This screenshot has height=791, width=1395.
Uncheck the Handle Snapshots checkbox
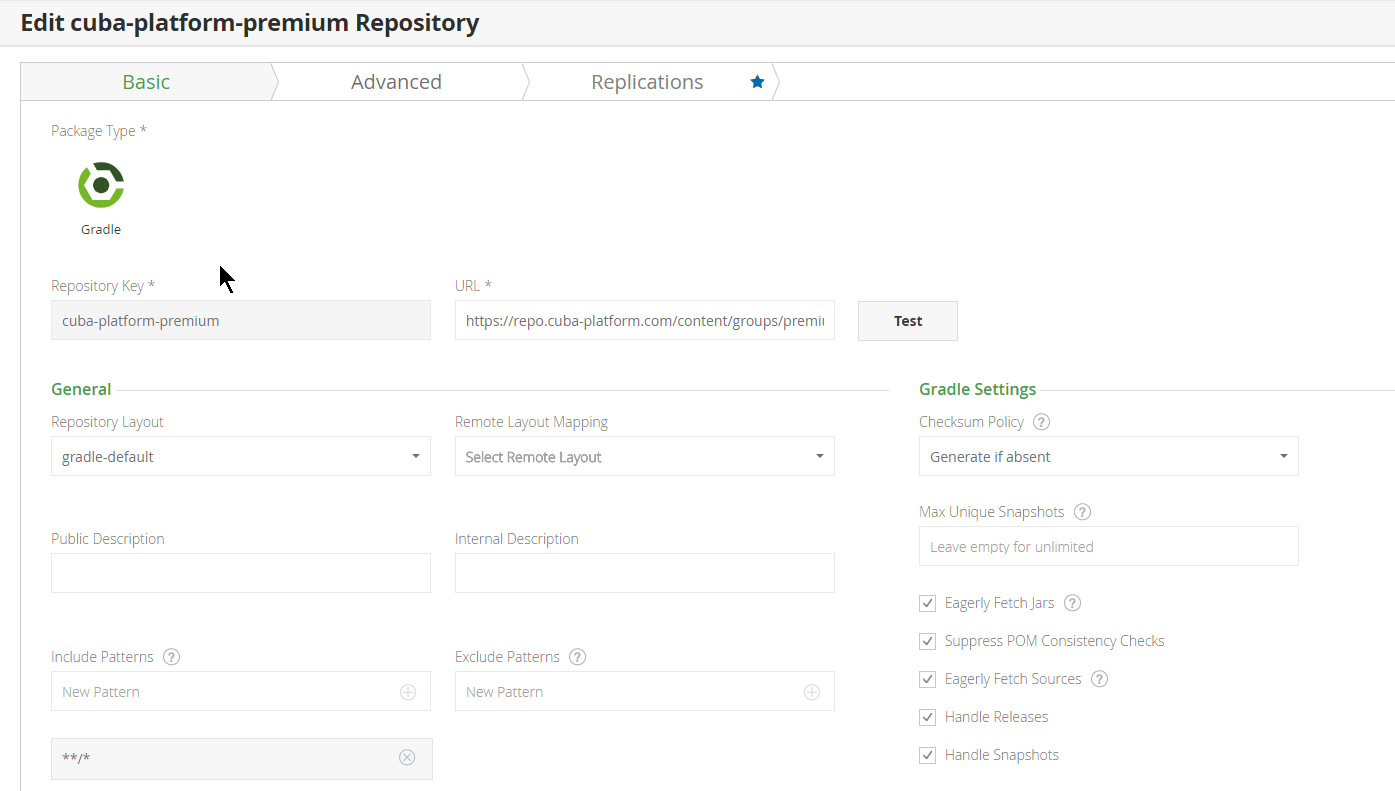click(927, 755)
